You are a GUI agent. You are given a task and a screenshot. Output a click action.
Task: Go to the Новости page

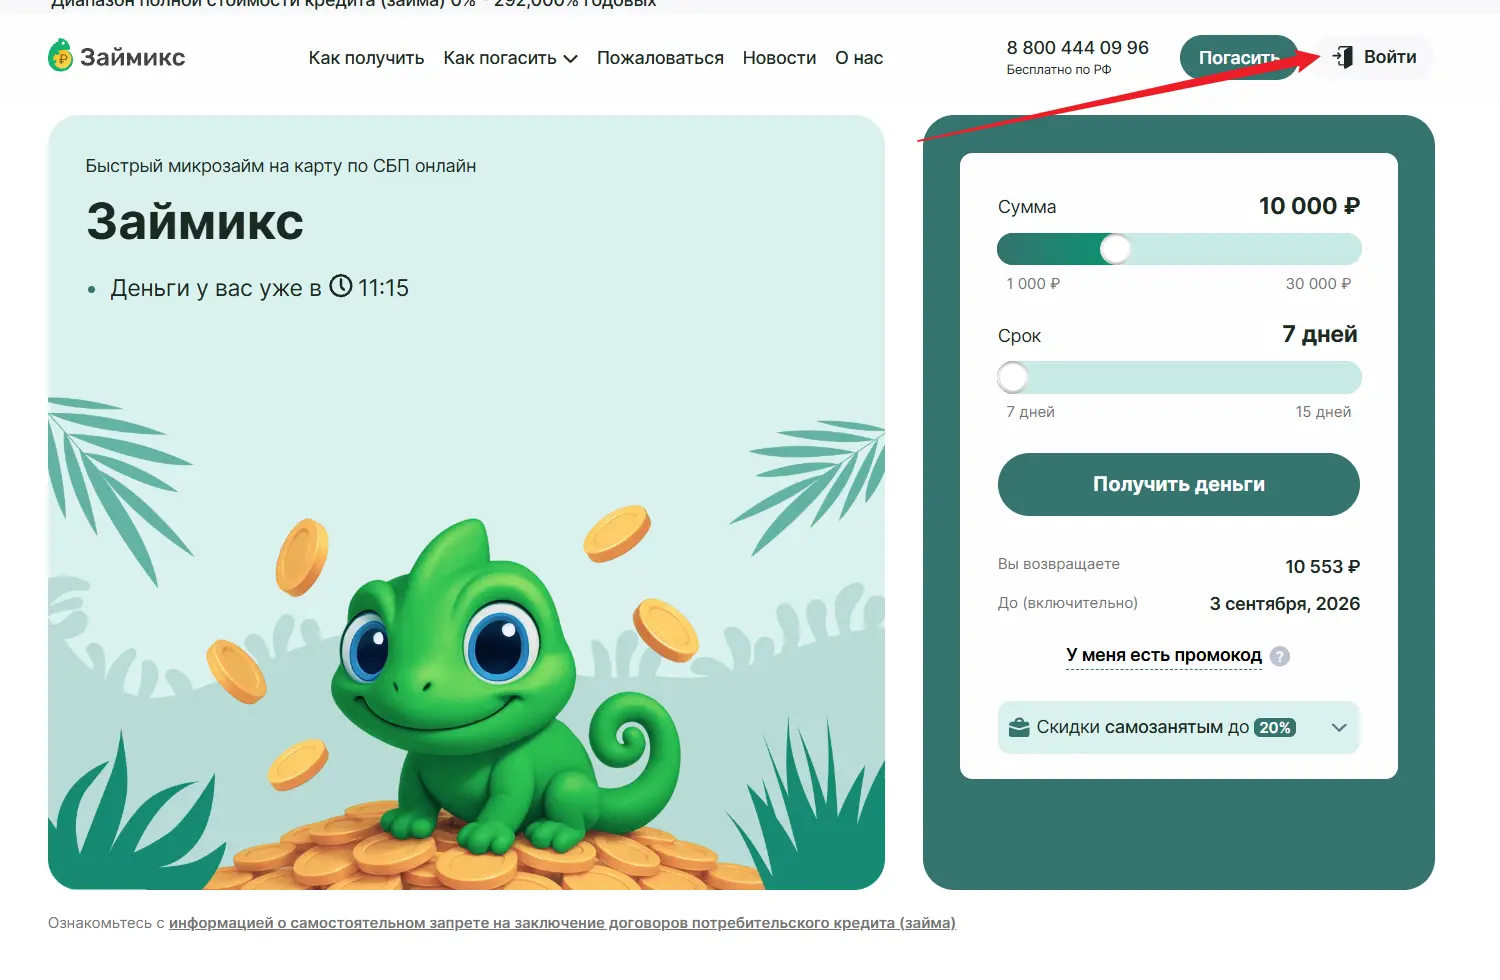click(x=779, y=58)
